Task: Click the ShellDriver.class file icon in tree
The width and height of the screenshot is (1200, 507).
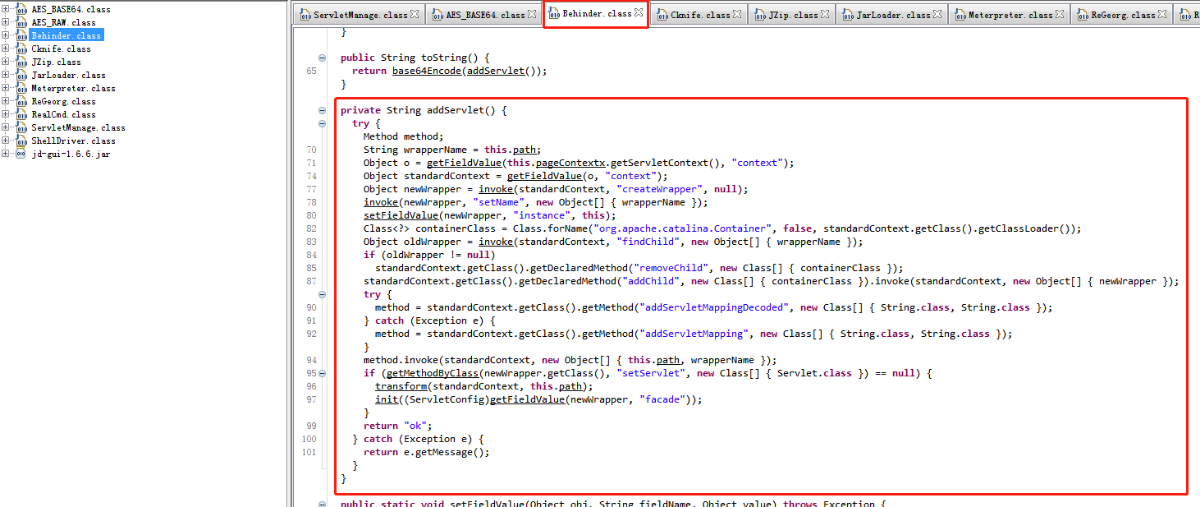Action: (20, 141)
